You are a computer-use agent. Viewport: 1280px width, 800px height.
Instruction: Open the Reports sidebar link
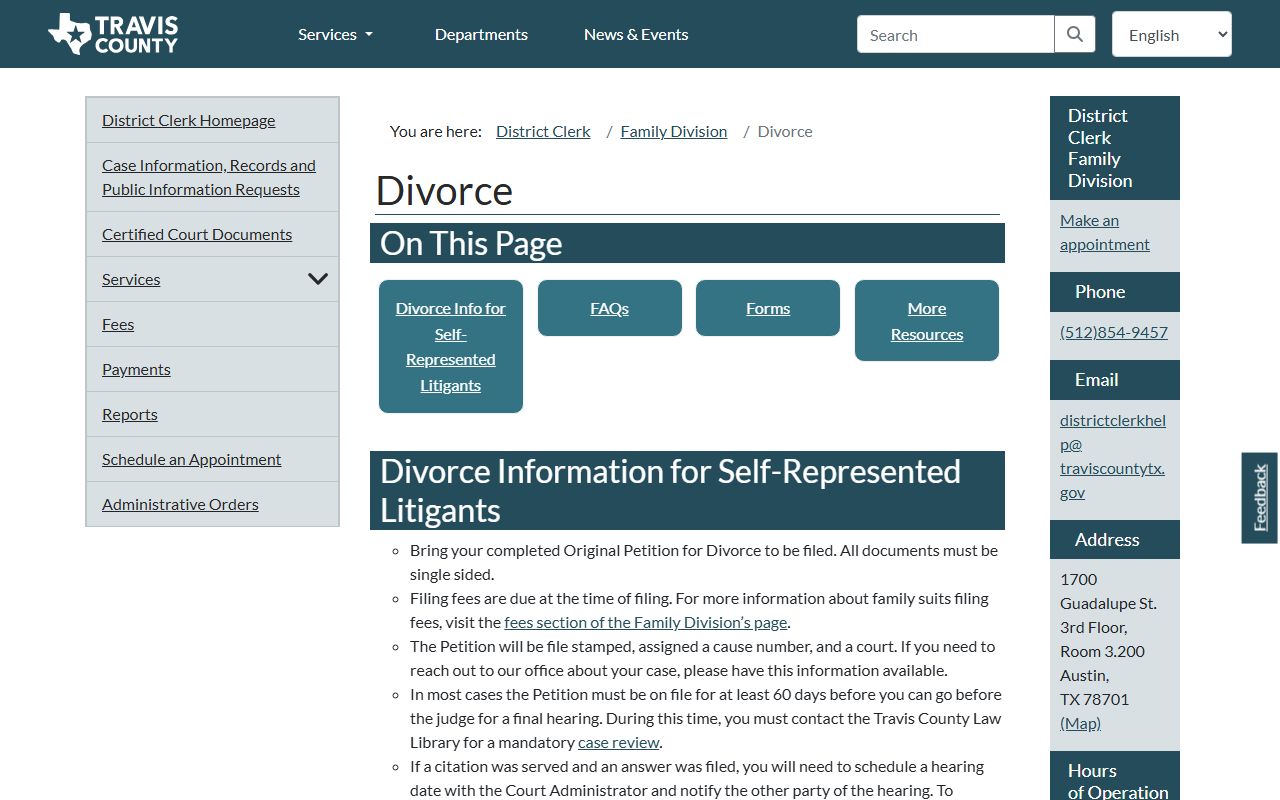130,414
